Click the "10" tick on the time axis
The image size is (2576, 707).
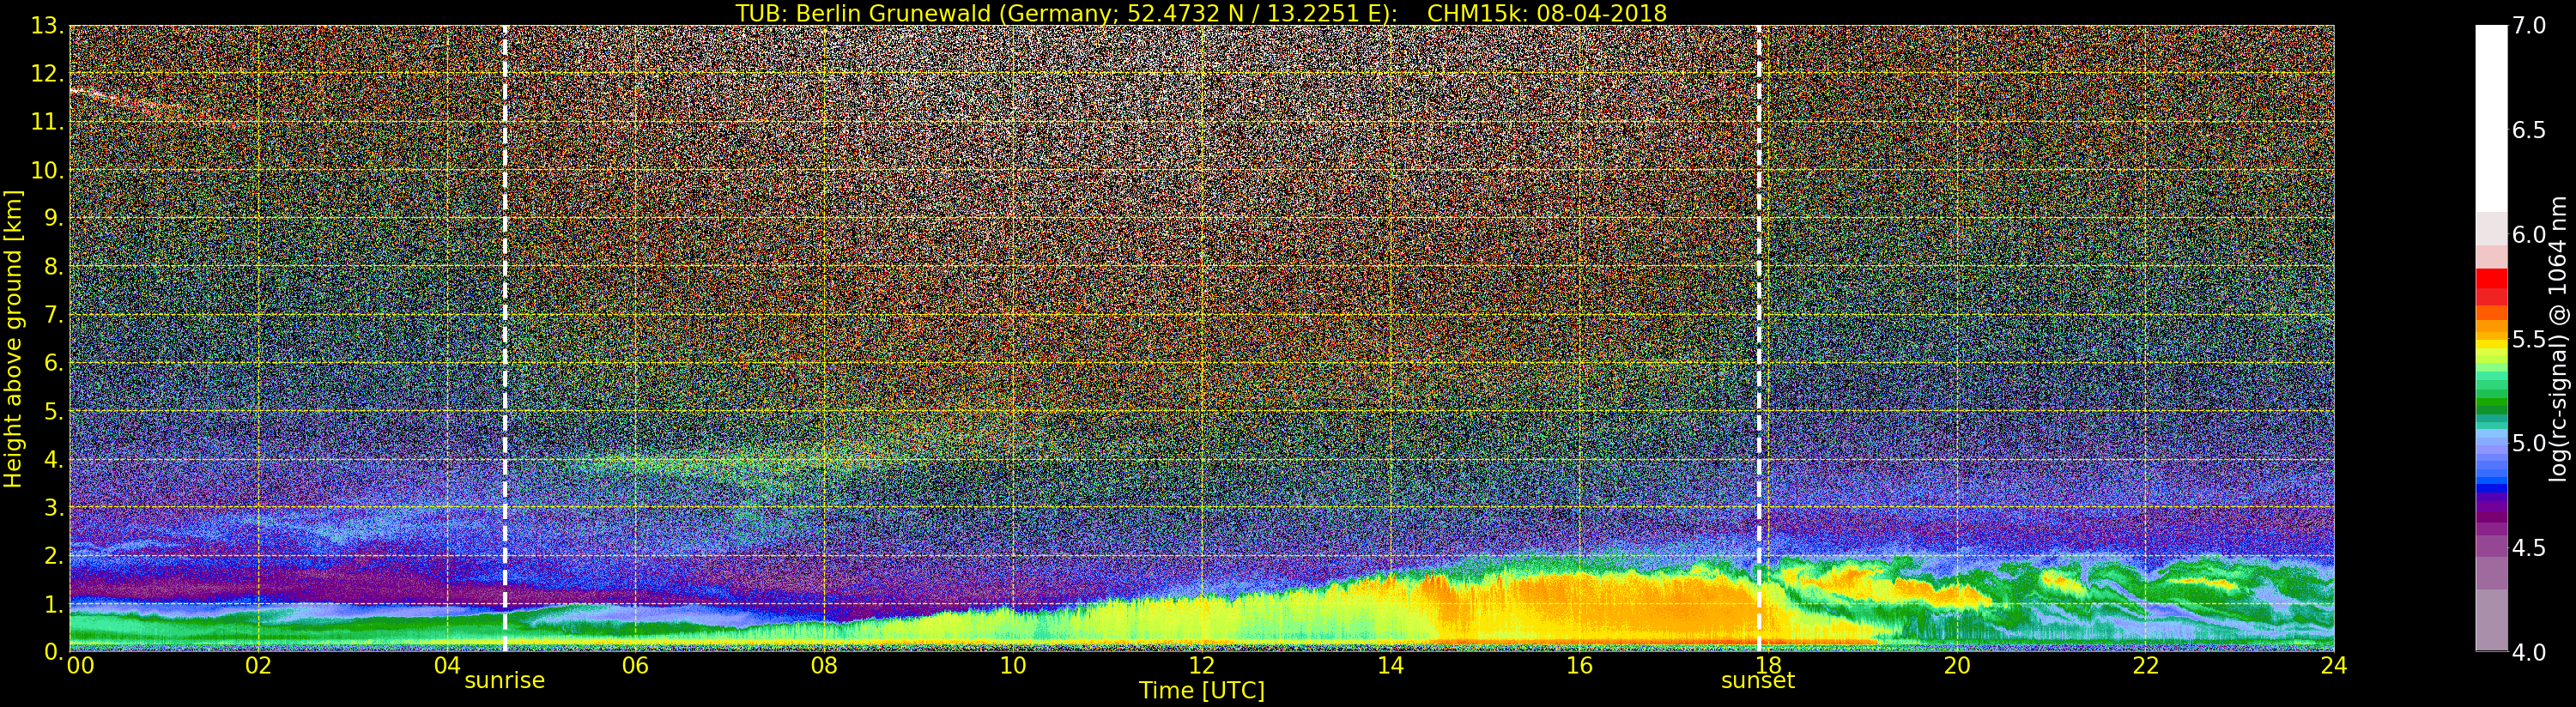(1013, 665)
